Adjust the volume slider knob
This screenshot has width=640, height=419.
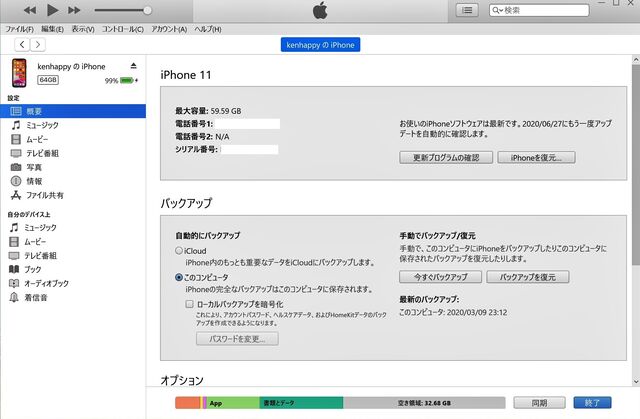[x=147, y=11]
